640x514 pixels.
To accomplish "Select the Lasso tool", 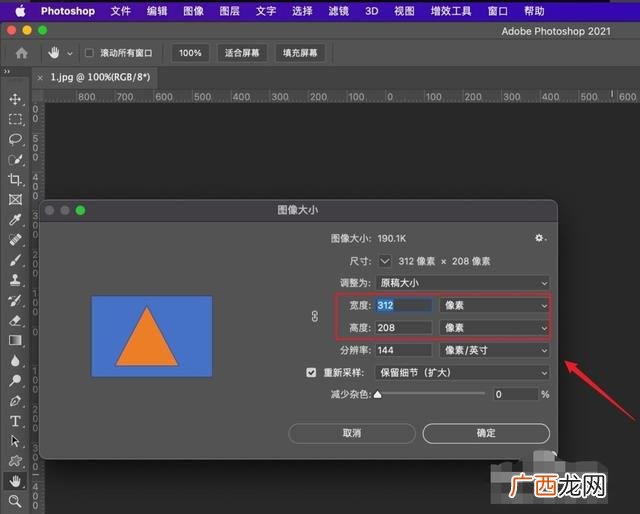I will (16, 139).
